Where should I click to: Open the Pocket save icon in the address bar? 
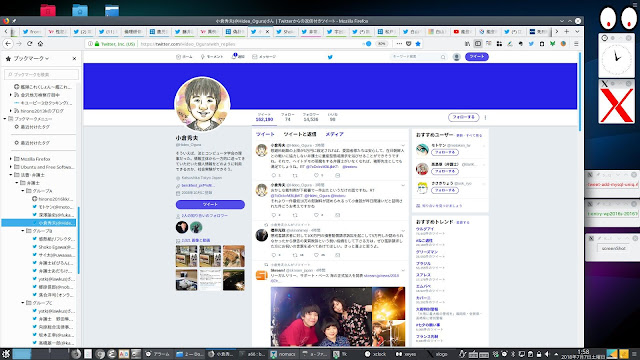click(409, 44)
